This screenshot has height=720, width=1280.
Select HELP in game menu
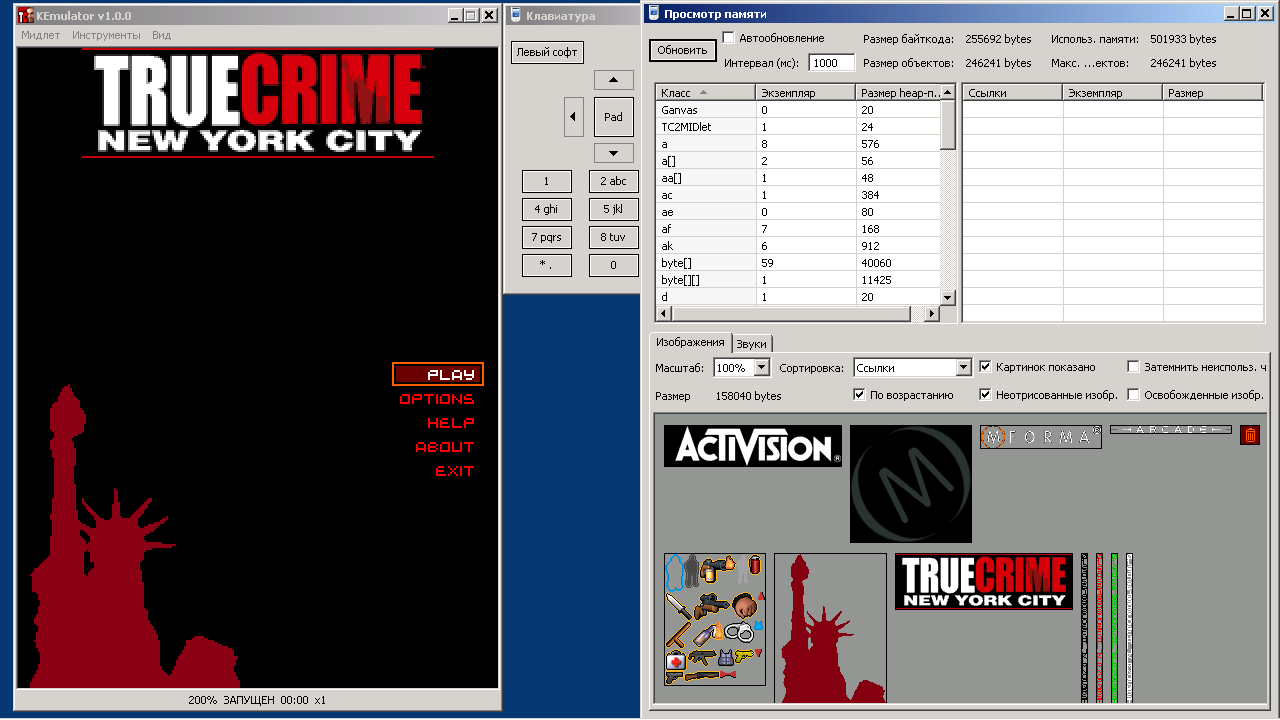pyautogui.click(x=450, y=423)
